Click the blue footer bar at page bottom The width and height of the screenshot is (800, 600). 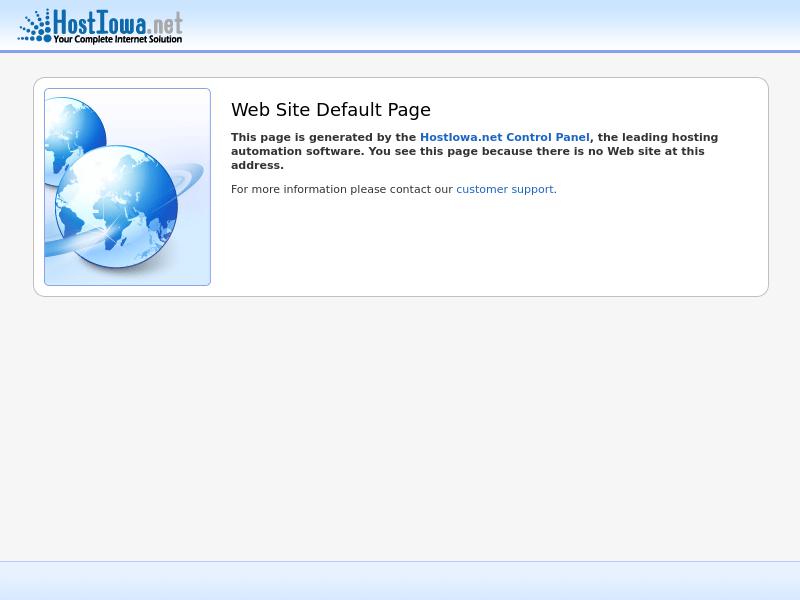(x=400, y=581)
